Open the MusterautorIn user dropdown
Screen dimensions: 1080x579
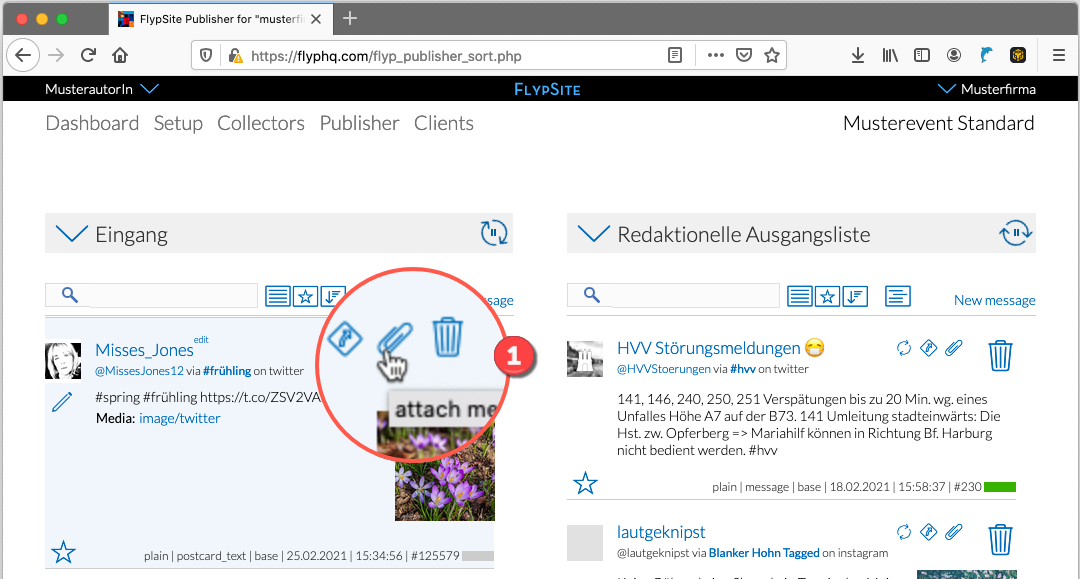[102, 89]
